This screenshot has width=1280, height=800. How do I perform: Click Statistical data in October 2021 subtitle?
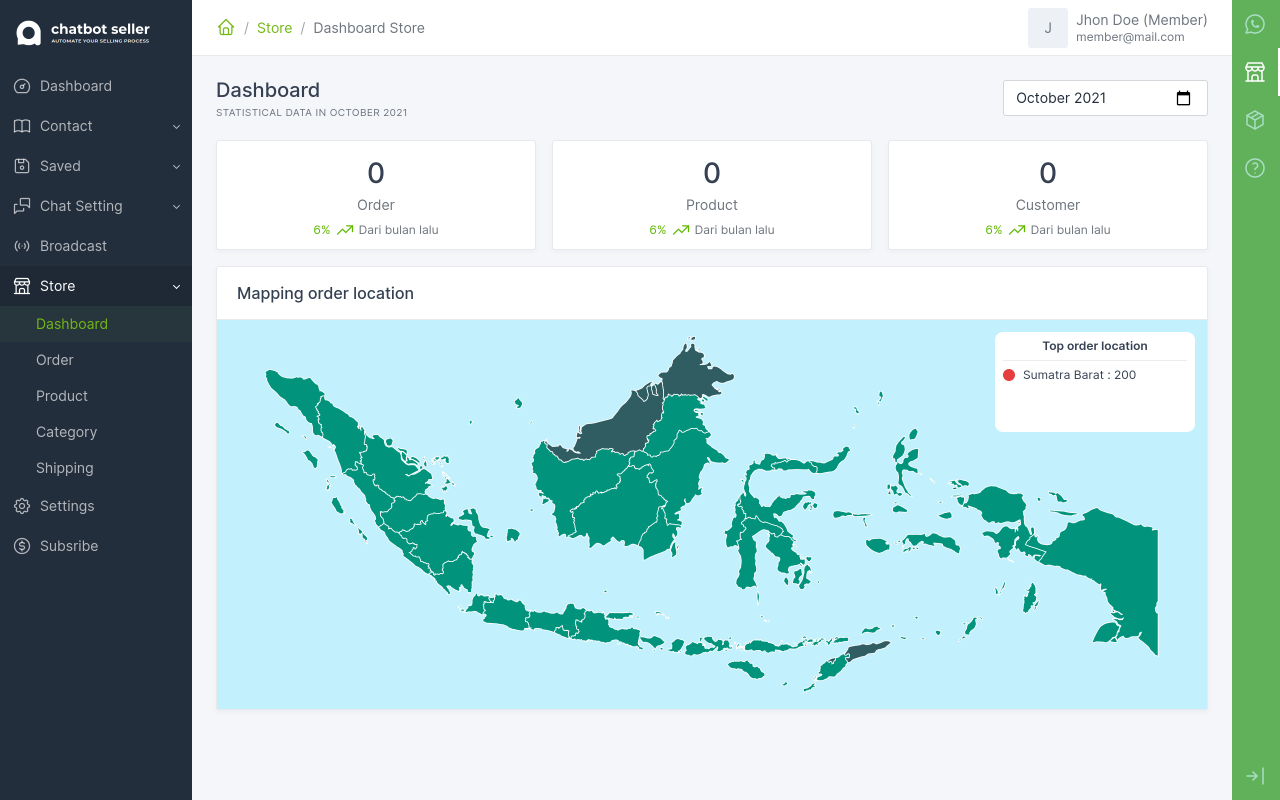pyautogui.click(x=312, y=113)
